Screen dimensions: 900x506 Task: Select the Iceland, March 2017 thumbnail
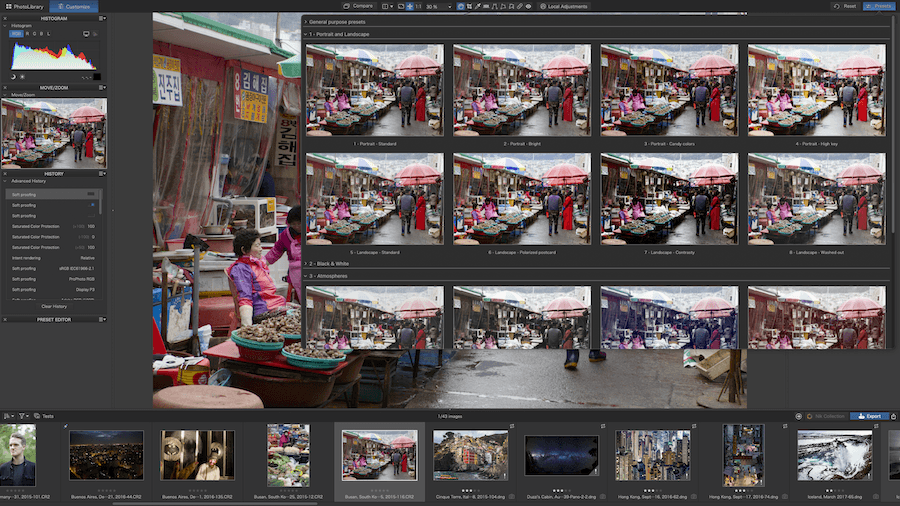835,456
